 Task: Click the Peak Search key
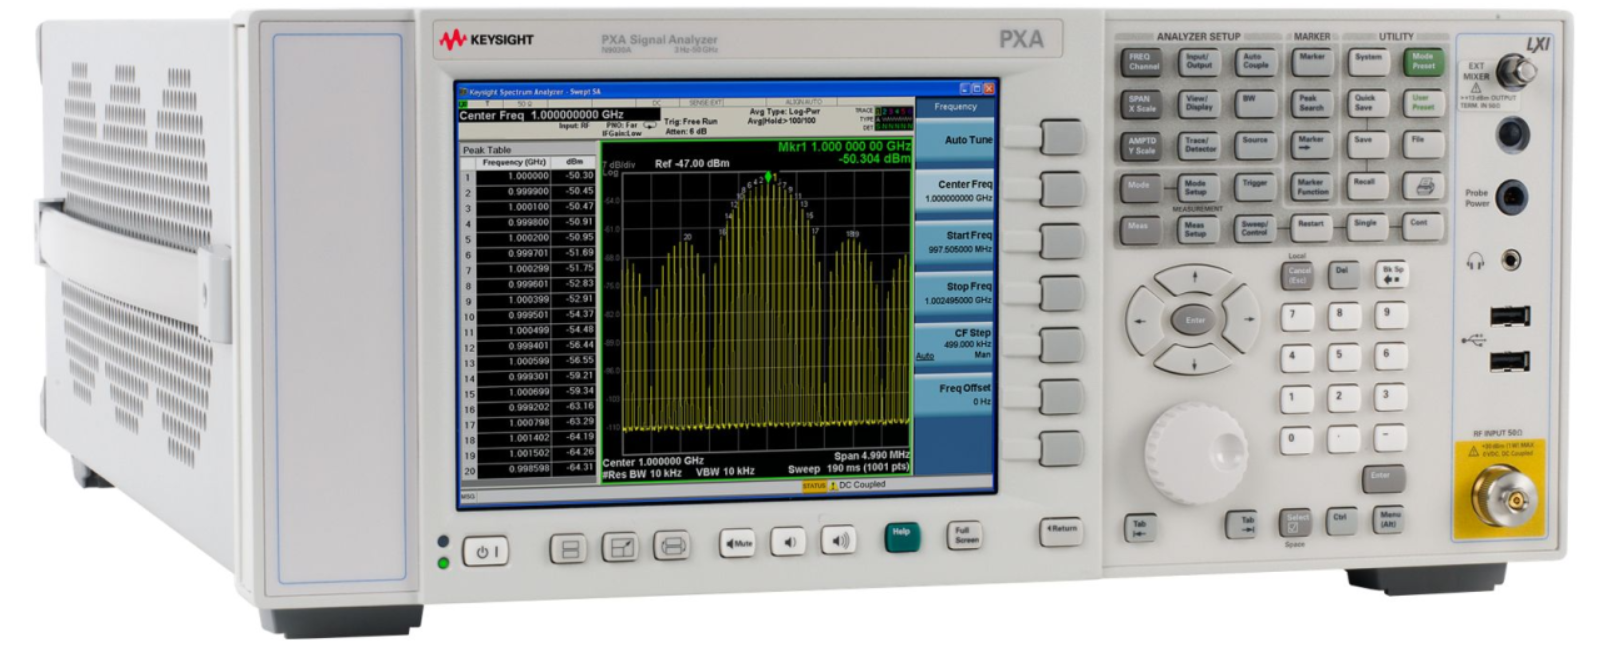tap(1311, 103)
